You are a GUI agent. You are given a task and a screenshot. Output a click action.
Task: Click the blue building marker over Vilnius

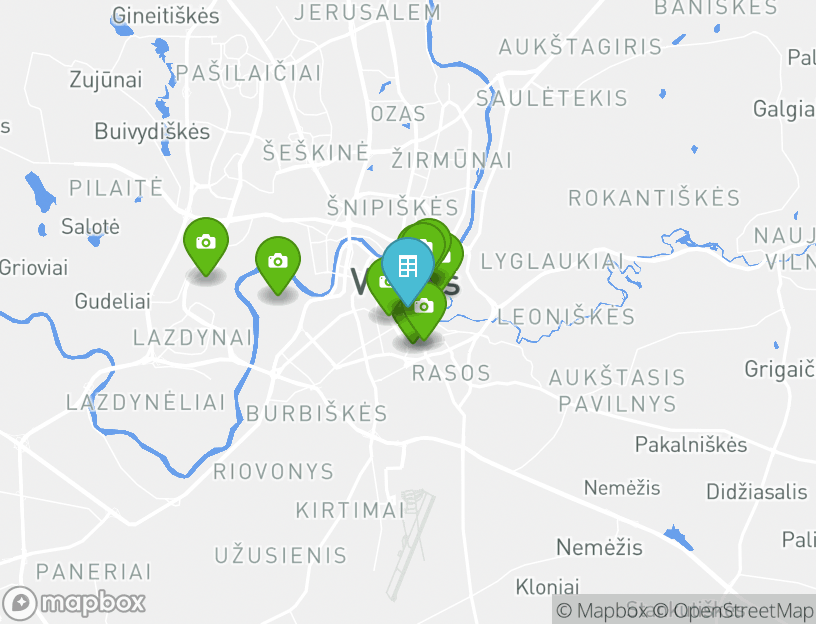(407, 267)
